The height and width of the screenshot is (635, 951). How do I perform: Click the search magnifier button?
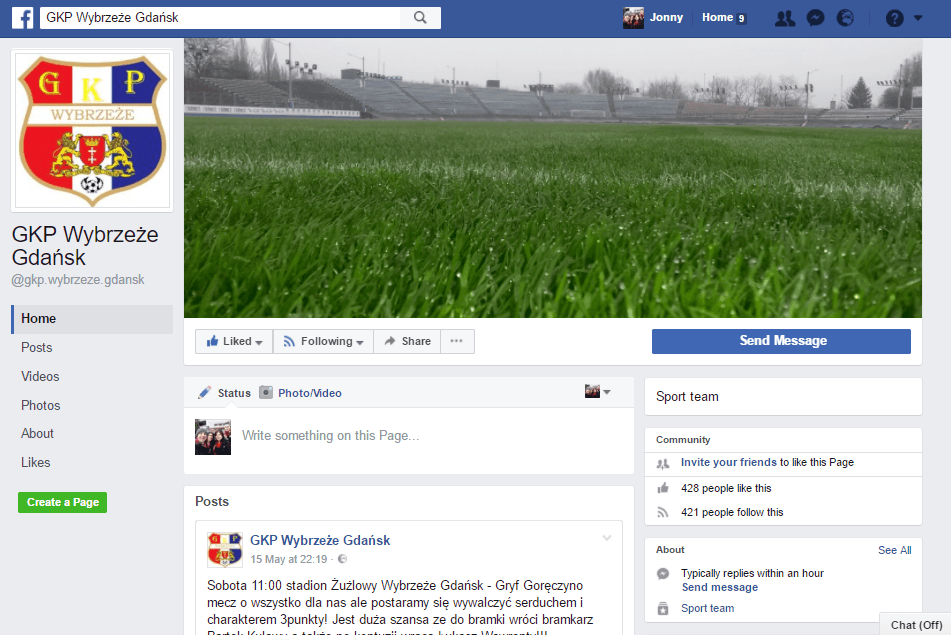420,18
